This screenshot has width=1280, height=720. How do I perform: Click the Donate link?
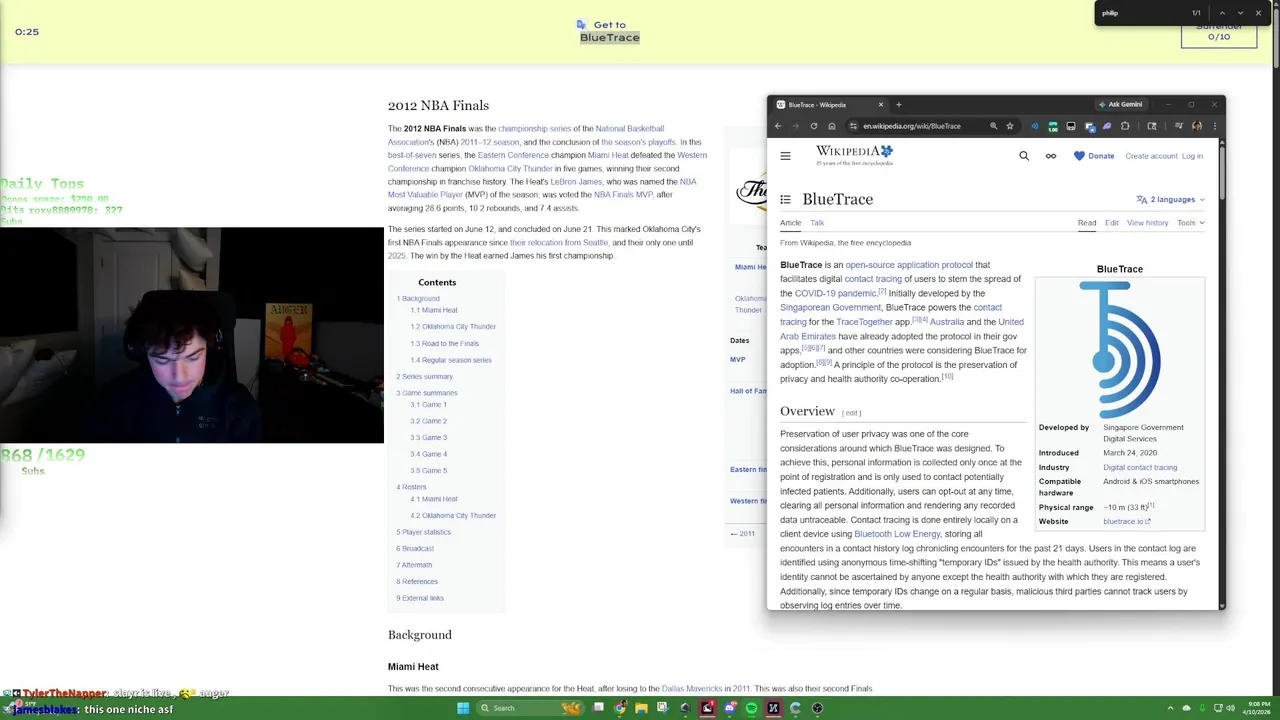pos(1094,156)
